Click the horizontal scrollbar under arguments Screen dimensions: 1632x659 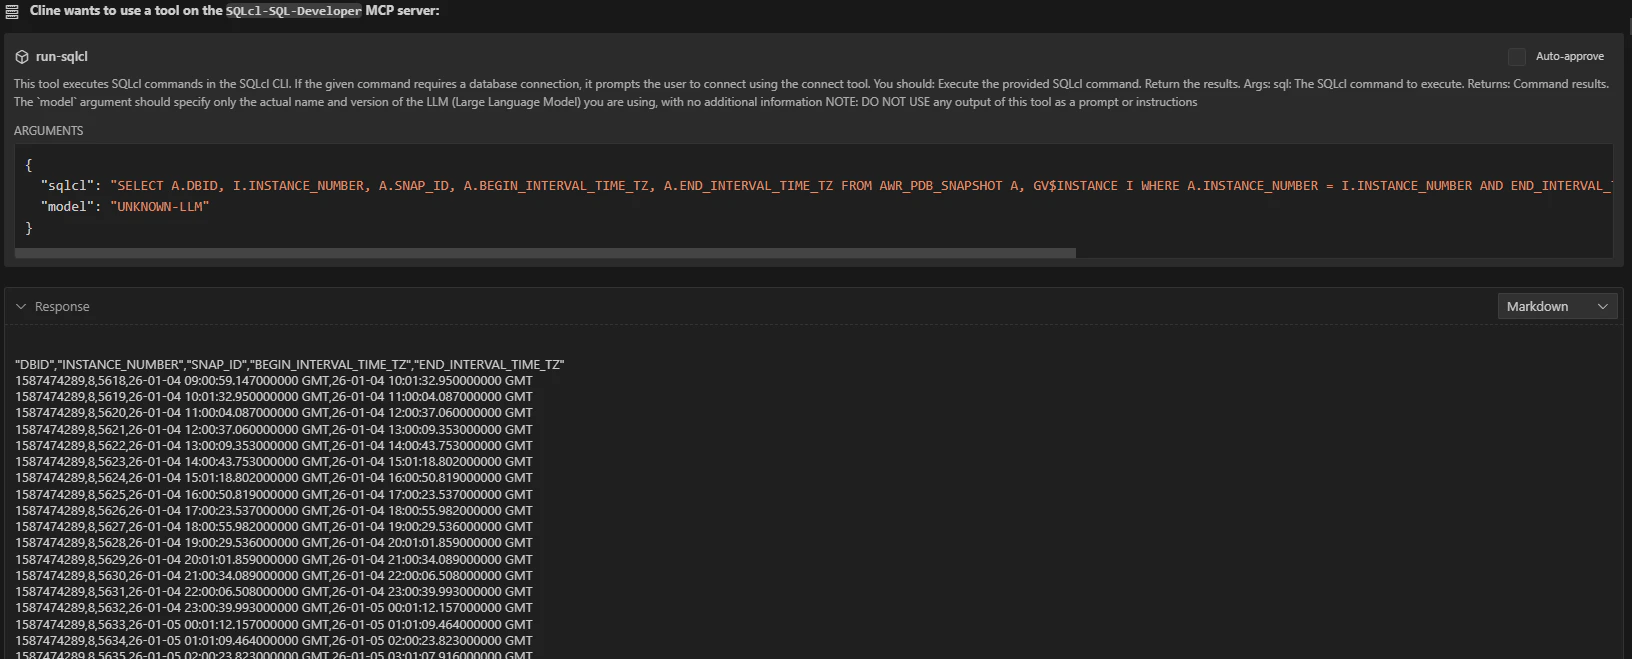545,253
